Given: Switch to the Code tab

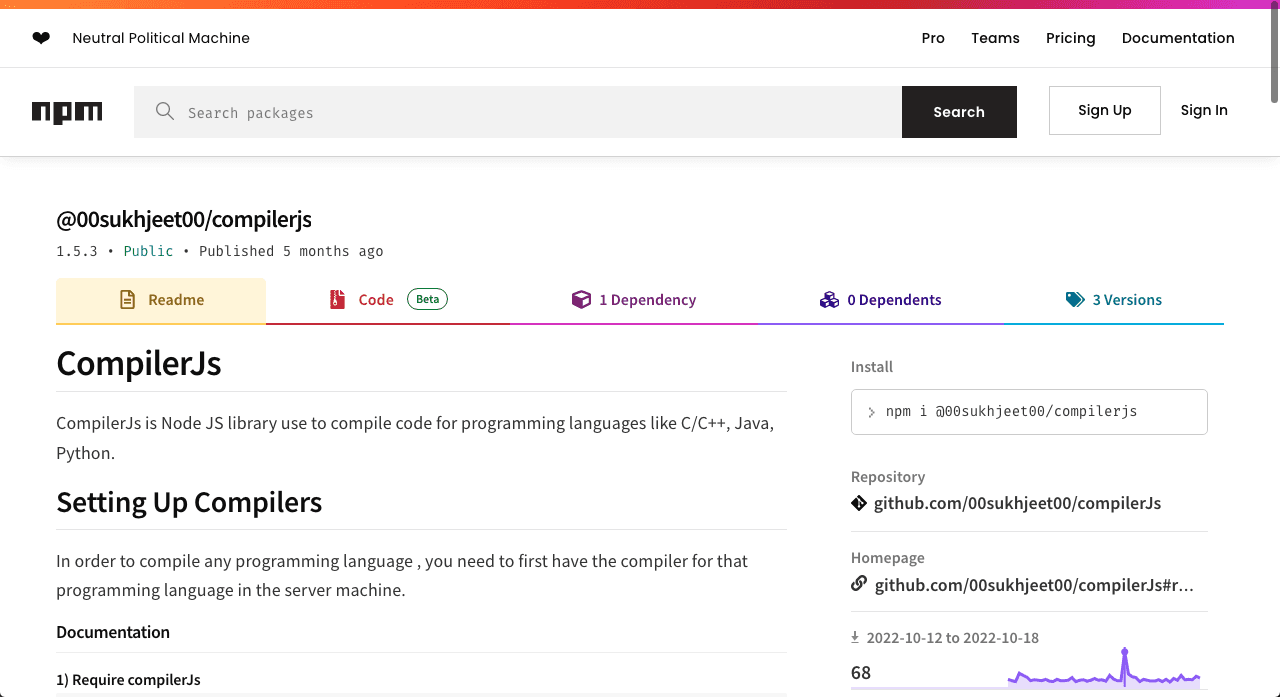Looking at the screenshot, I should (388, 300).
